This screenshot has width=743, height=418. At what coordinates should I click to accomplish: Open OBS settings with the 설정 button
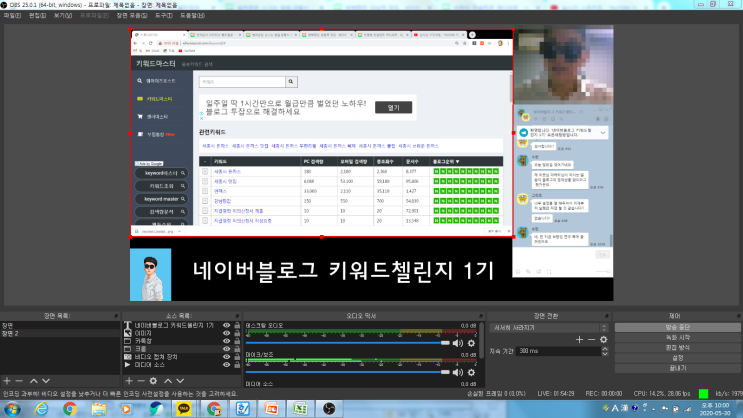(x=678, y=358)
